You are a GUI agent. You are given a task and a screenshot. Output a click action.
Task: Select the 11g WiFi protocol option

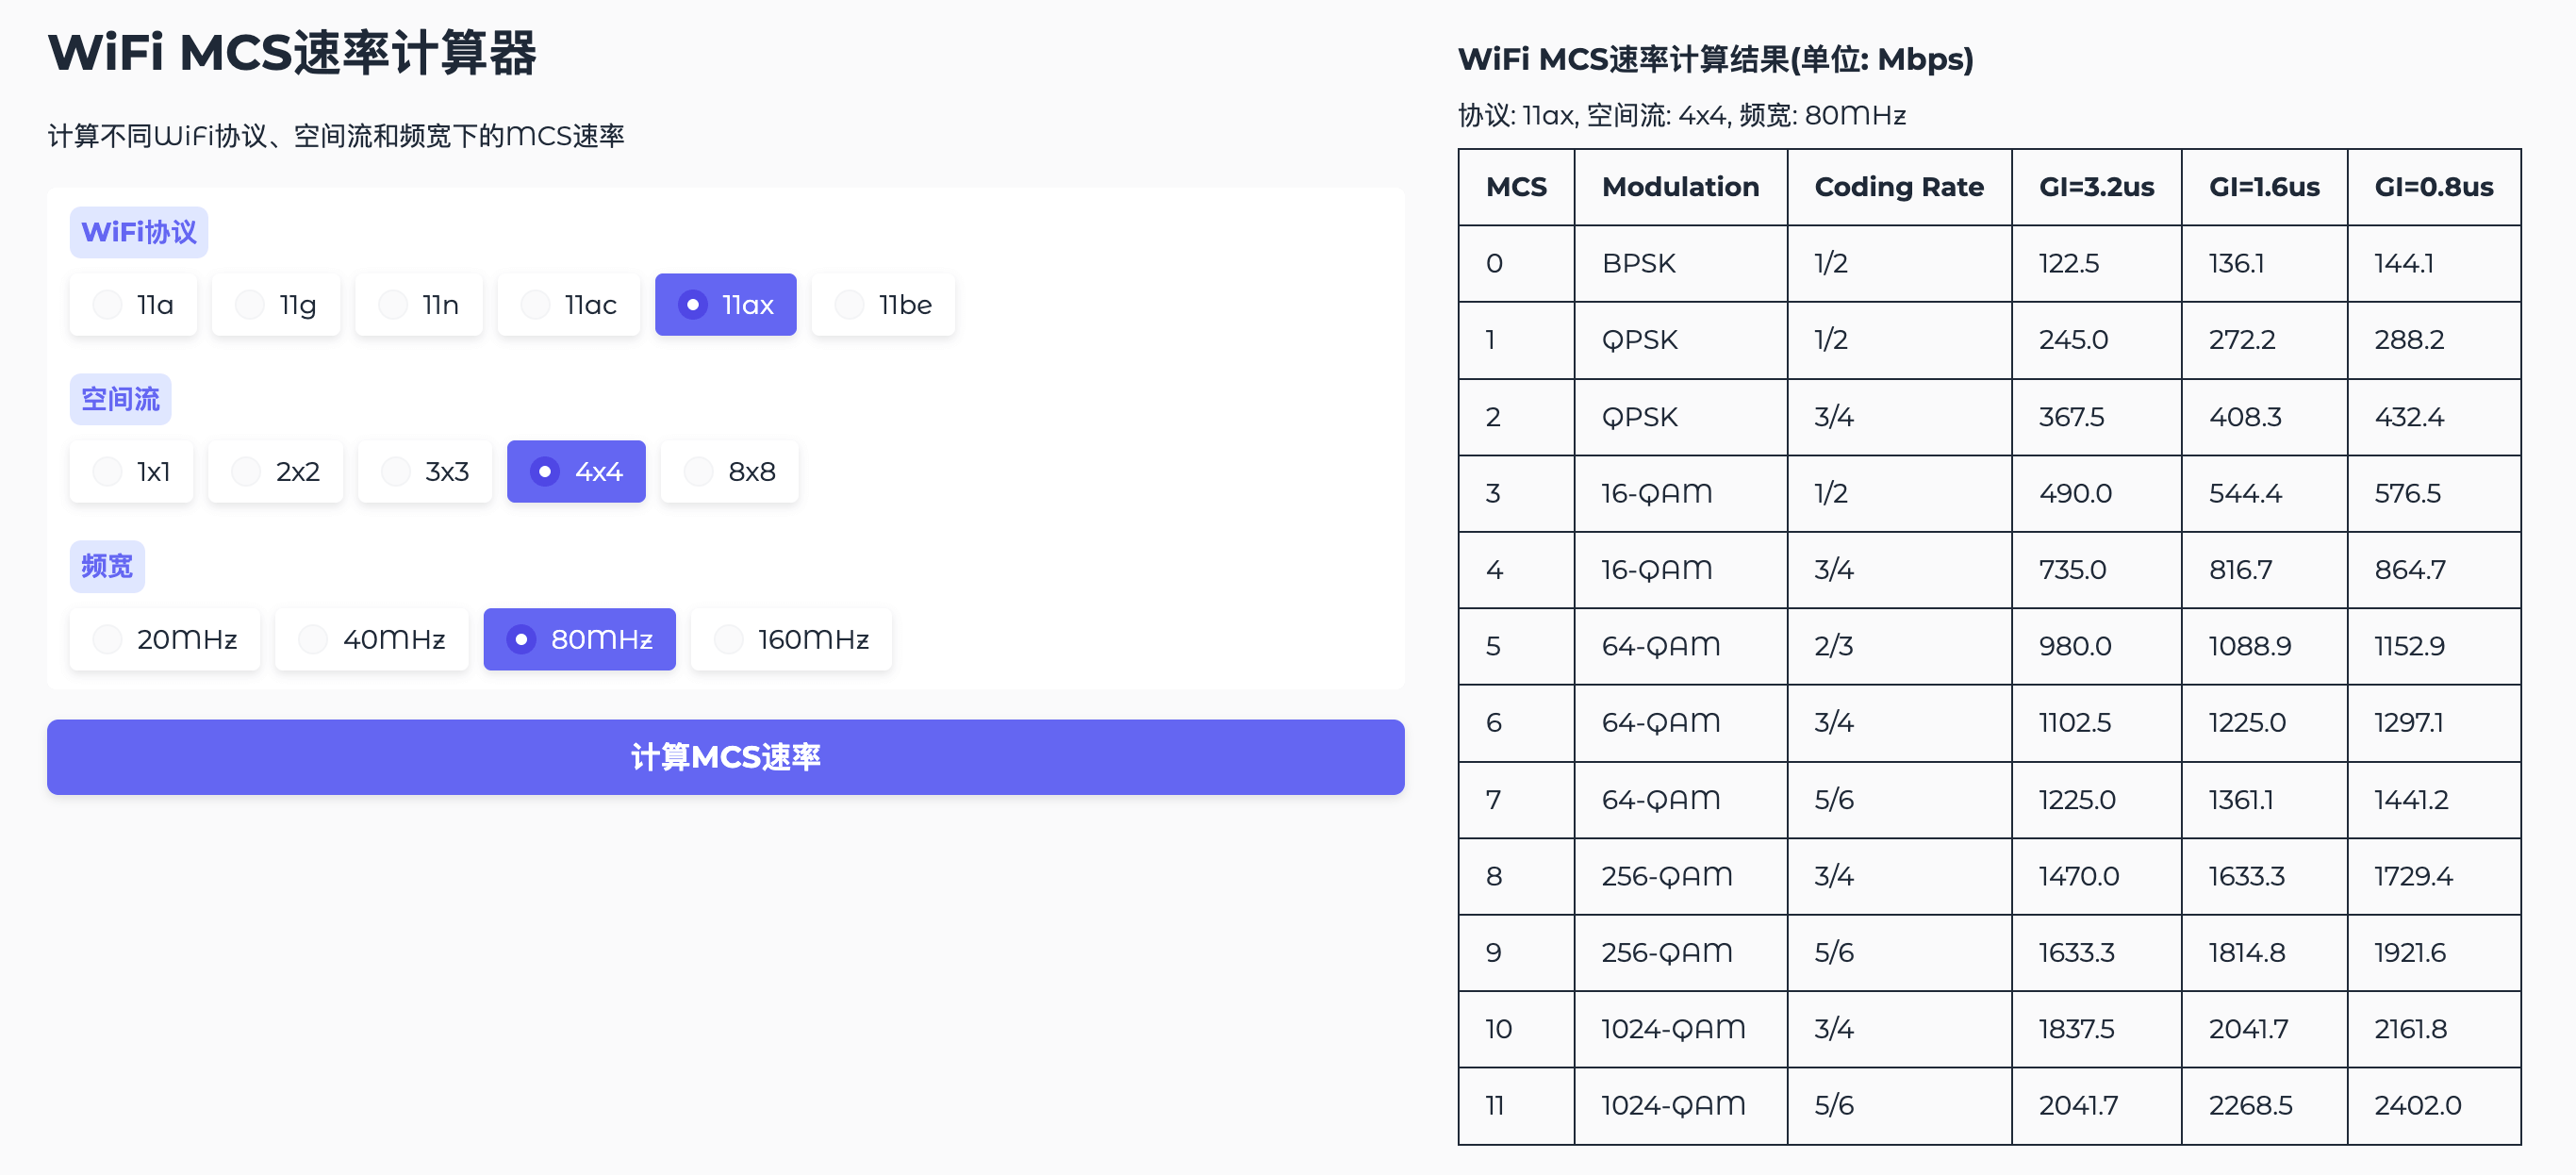276,304
